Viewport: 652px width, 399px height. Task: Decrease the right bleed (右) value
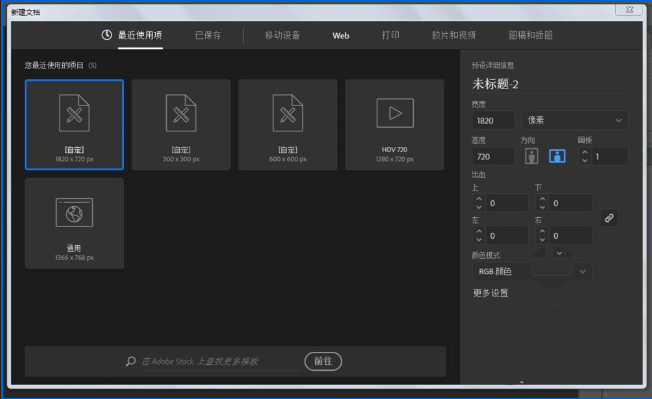[542, 239]
